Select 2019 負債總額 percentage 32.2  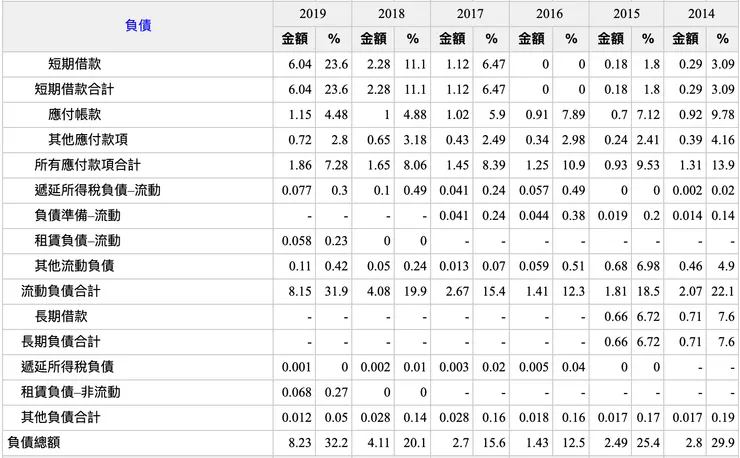coord(336,443)
